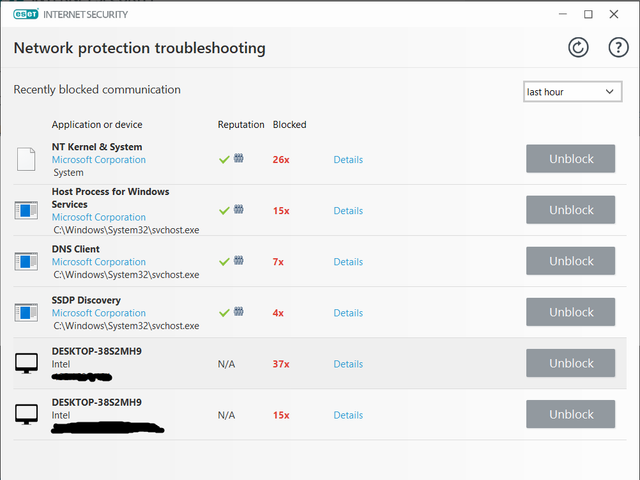Unblock DNS Client

[571, 261]
